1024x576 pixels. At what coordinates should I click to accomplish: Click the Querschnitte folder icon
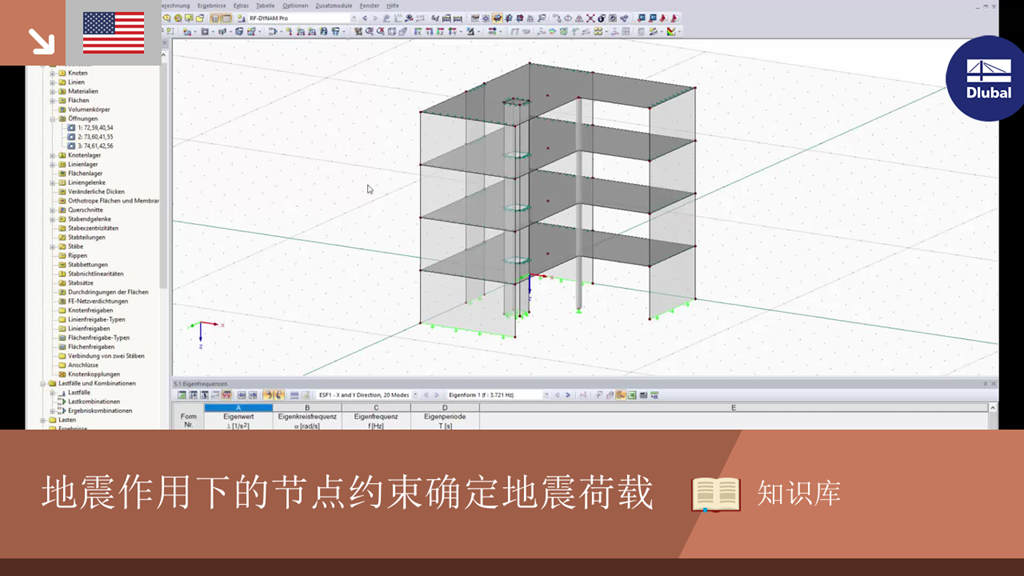click(x=63, y=210)
